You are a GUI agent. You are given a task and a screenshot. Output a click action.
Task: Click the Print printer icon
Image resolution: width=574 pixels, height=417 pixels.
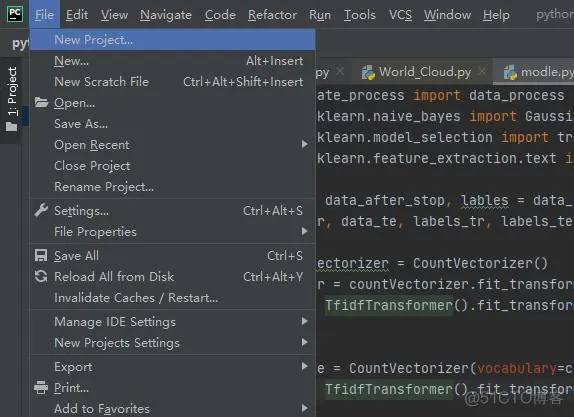[x=41, y=387]
